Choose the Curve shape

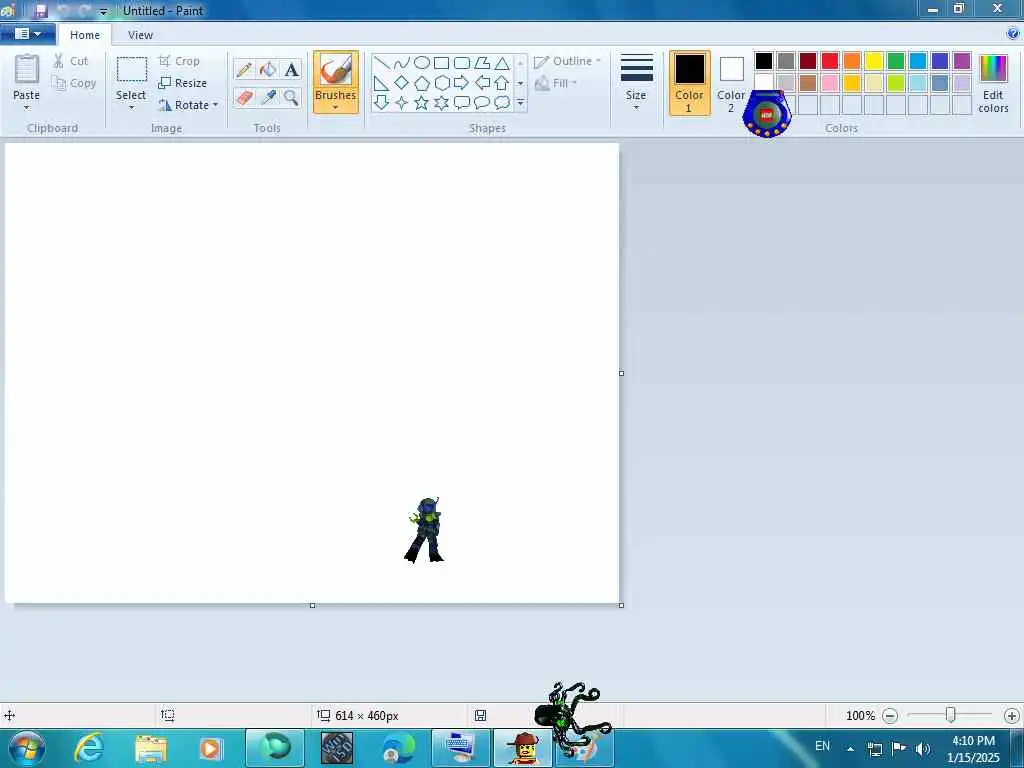[x=402, y=63]
